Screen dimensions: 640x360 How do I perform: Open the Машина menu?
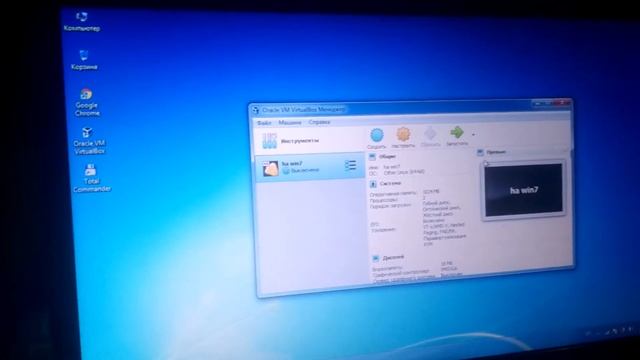pos(290,122)
